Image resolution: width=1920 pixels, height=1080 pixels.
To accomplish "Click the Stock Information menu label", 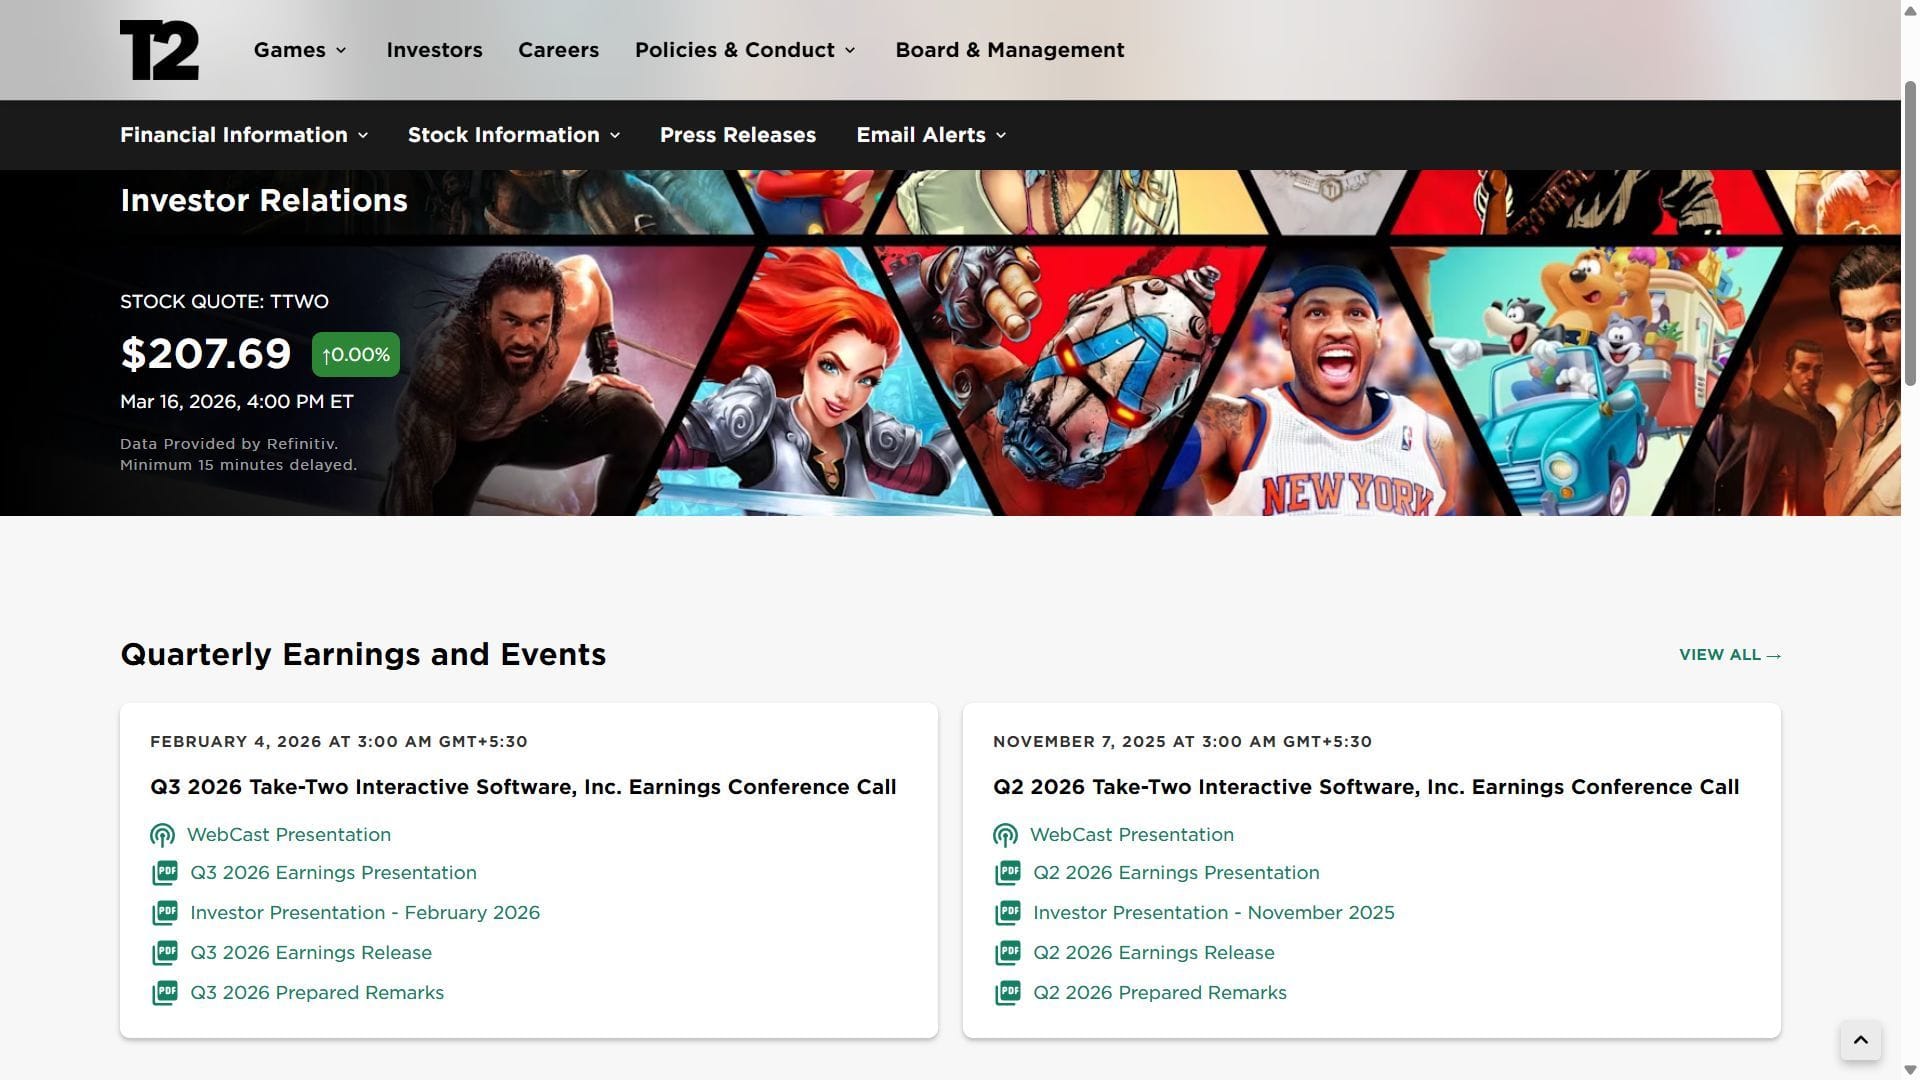I will tap(504, 135).
